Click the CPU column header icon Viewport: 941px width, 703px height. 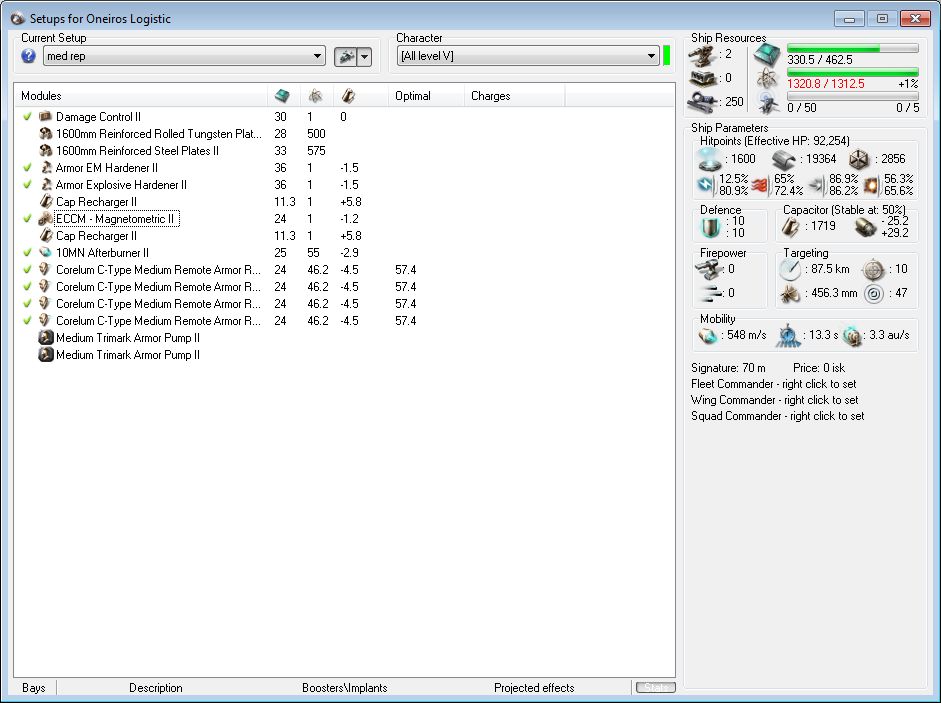tap(282, 95)
